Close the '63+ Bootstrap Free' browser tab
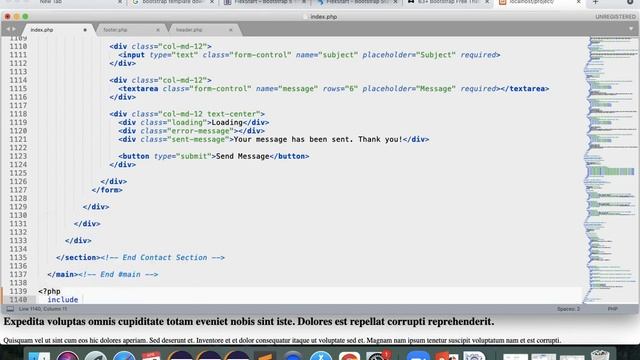Screen dimensions: 640x360 click(x=487, y=2)
